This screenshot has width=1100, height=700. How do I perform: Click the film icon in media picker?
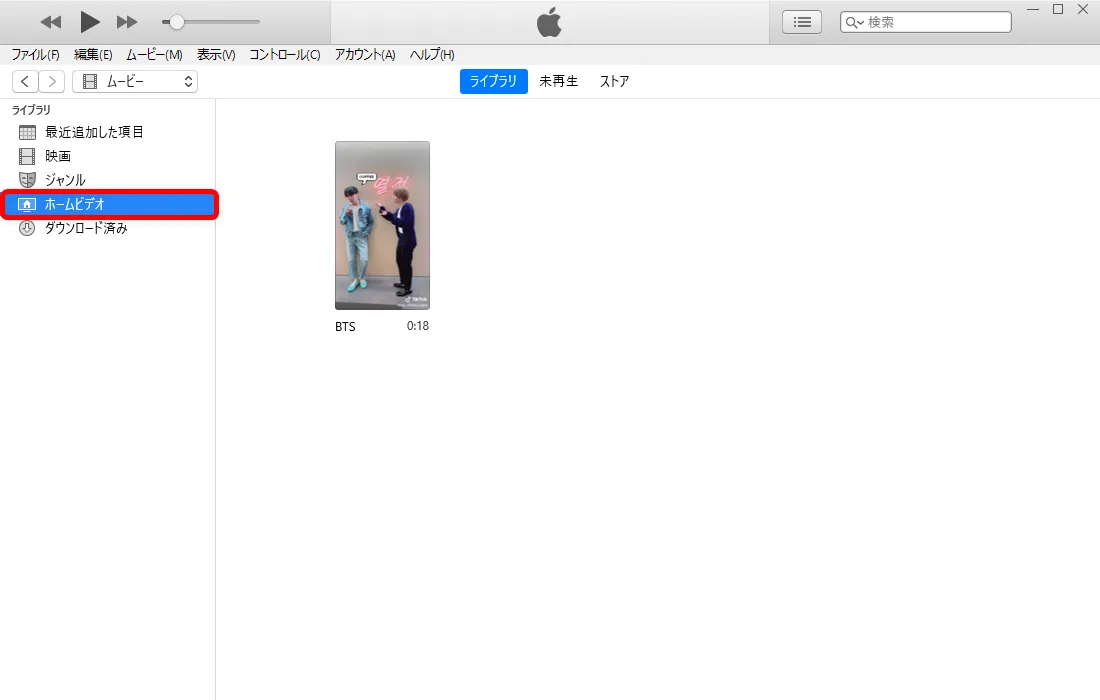(x=90, y=81)
